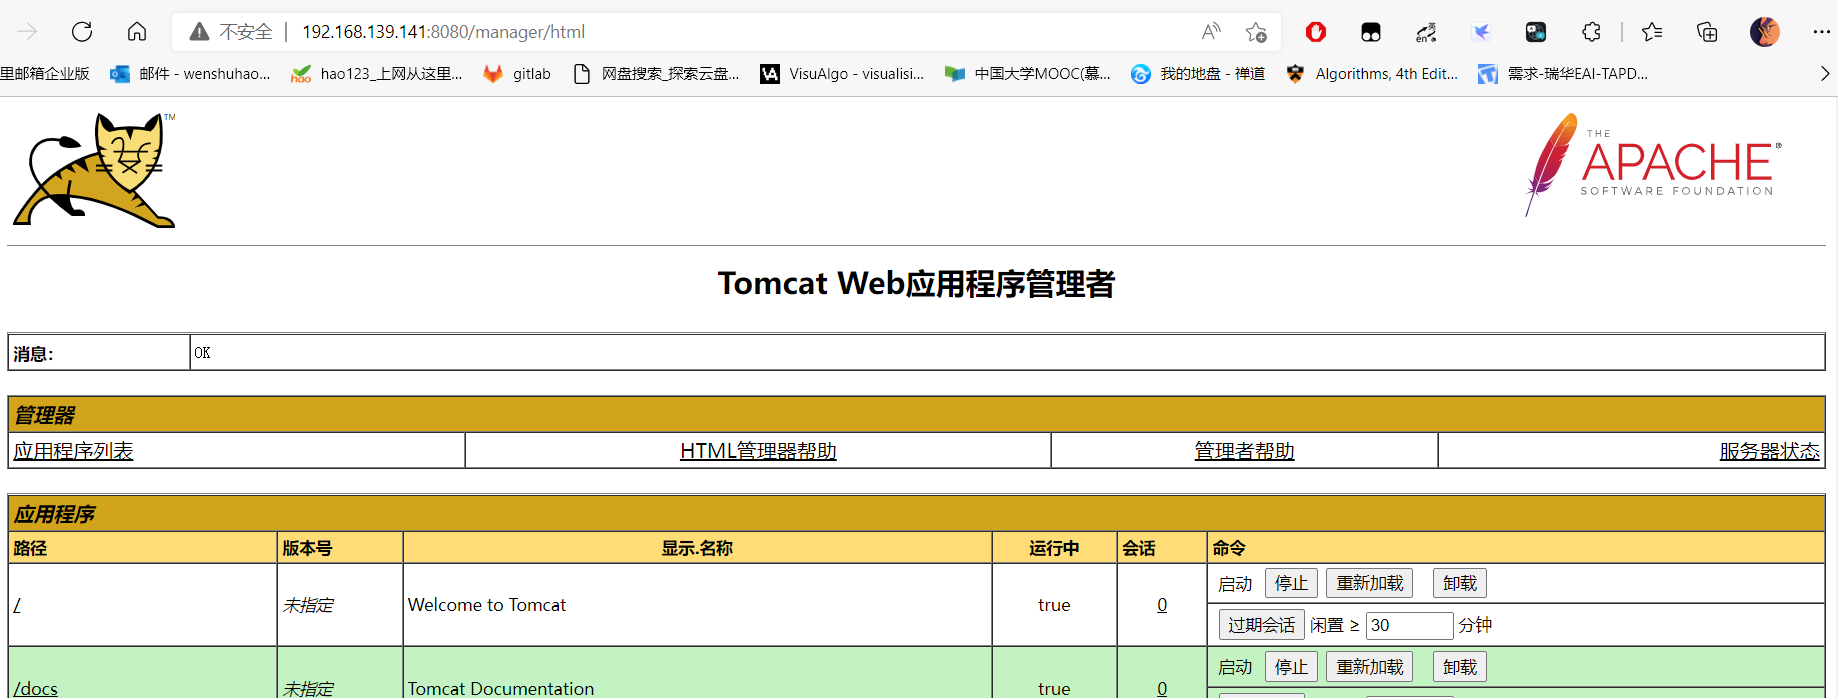This screenshot has width=1838, height=698.
Task: Open the Extensions puzzle piece icon
Action: [1591, 32]
